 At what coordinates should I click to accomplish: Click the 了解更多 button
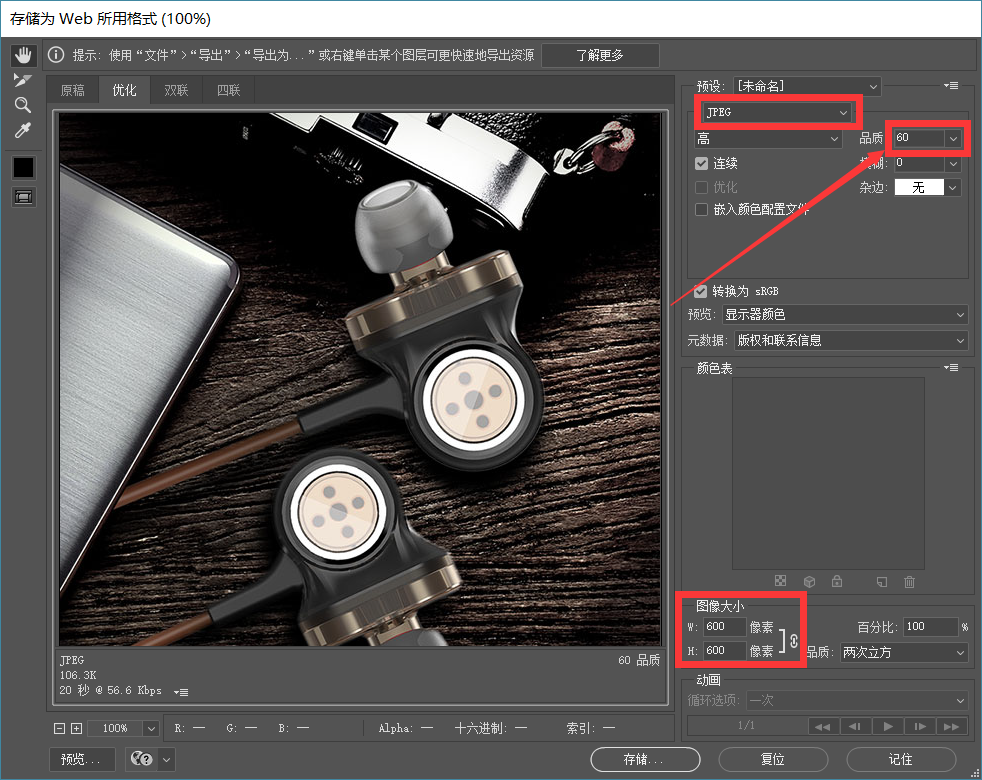[x=600, y=55]
